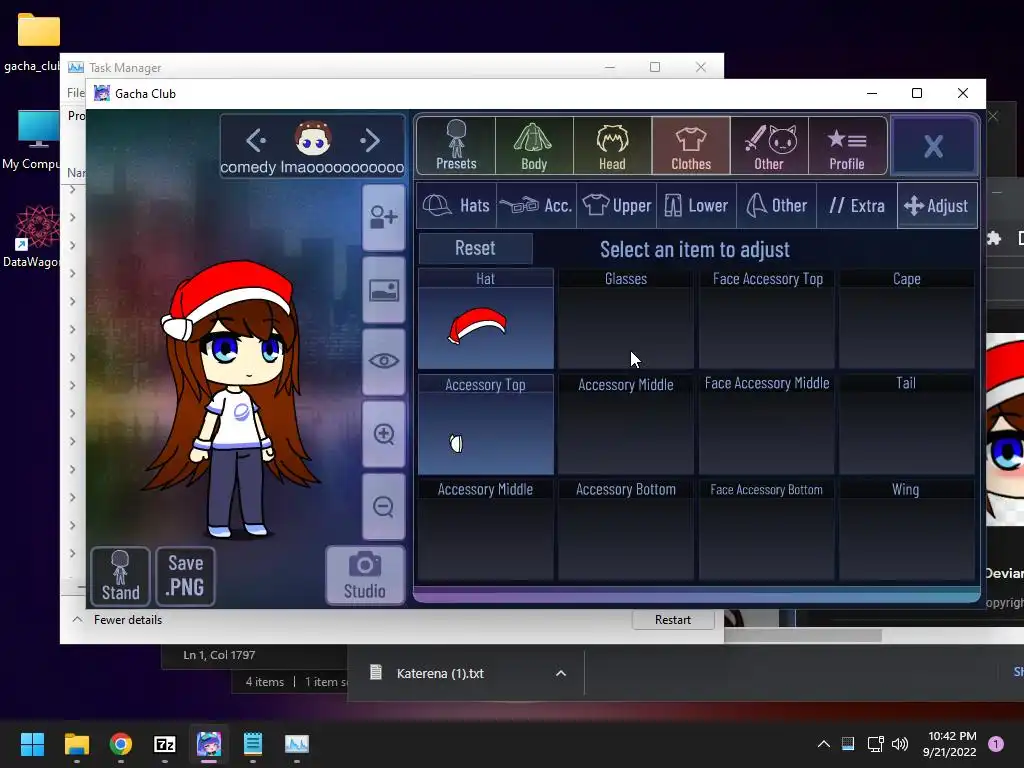Open Katerena (1).txt download options chevron
This screenshot has width=1024, height=768.
tap(561, 673)
